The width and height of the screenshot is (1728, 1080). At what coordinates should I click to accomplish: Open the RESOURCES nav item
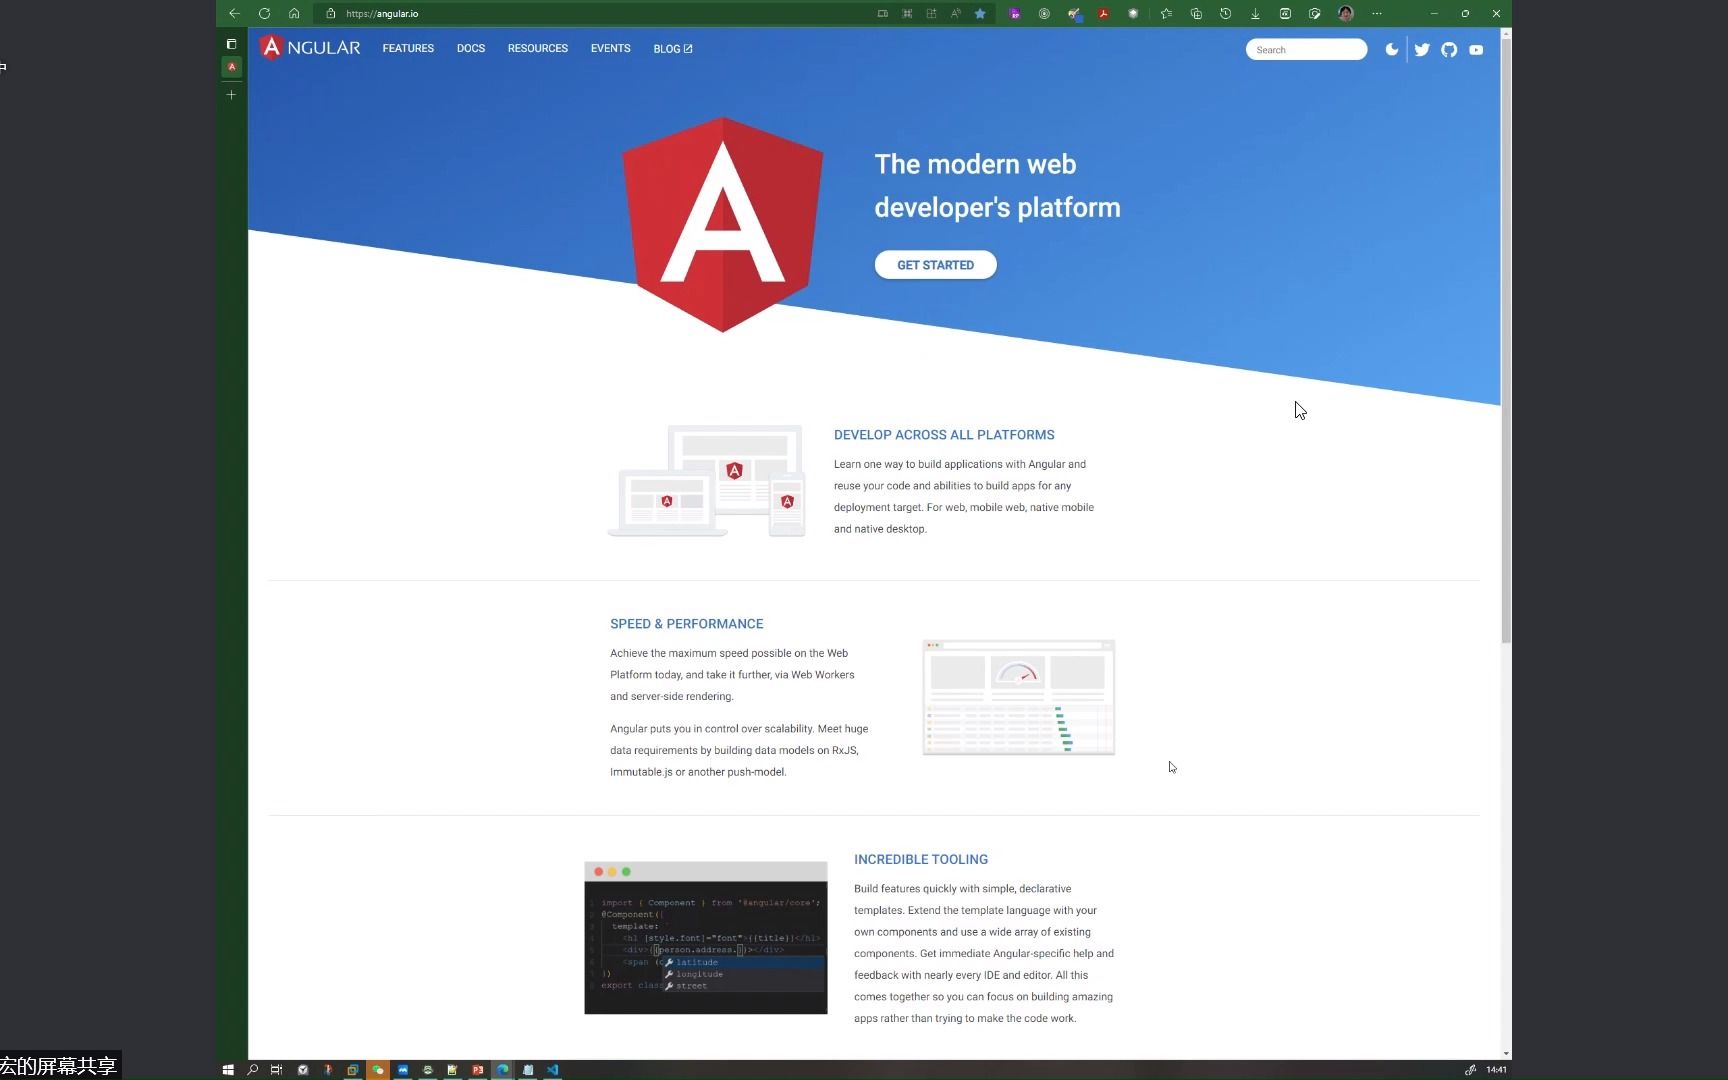pyautogui.click(x=538, y=48)
